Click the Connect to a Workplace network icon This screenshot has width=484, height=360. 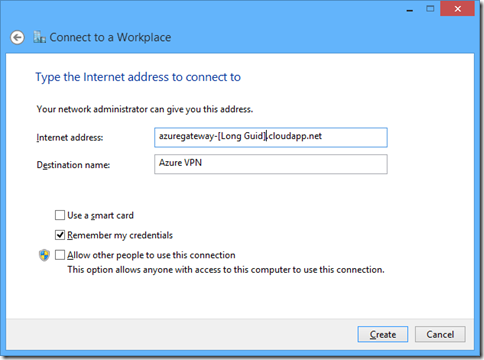pyautogui.click(x=39, y=37)
